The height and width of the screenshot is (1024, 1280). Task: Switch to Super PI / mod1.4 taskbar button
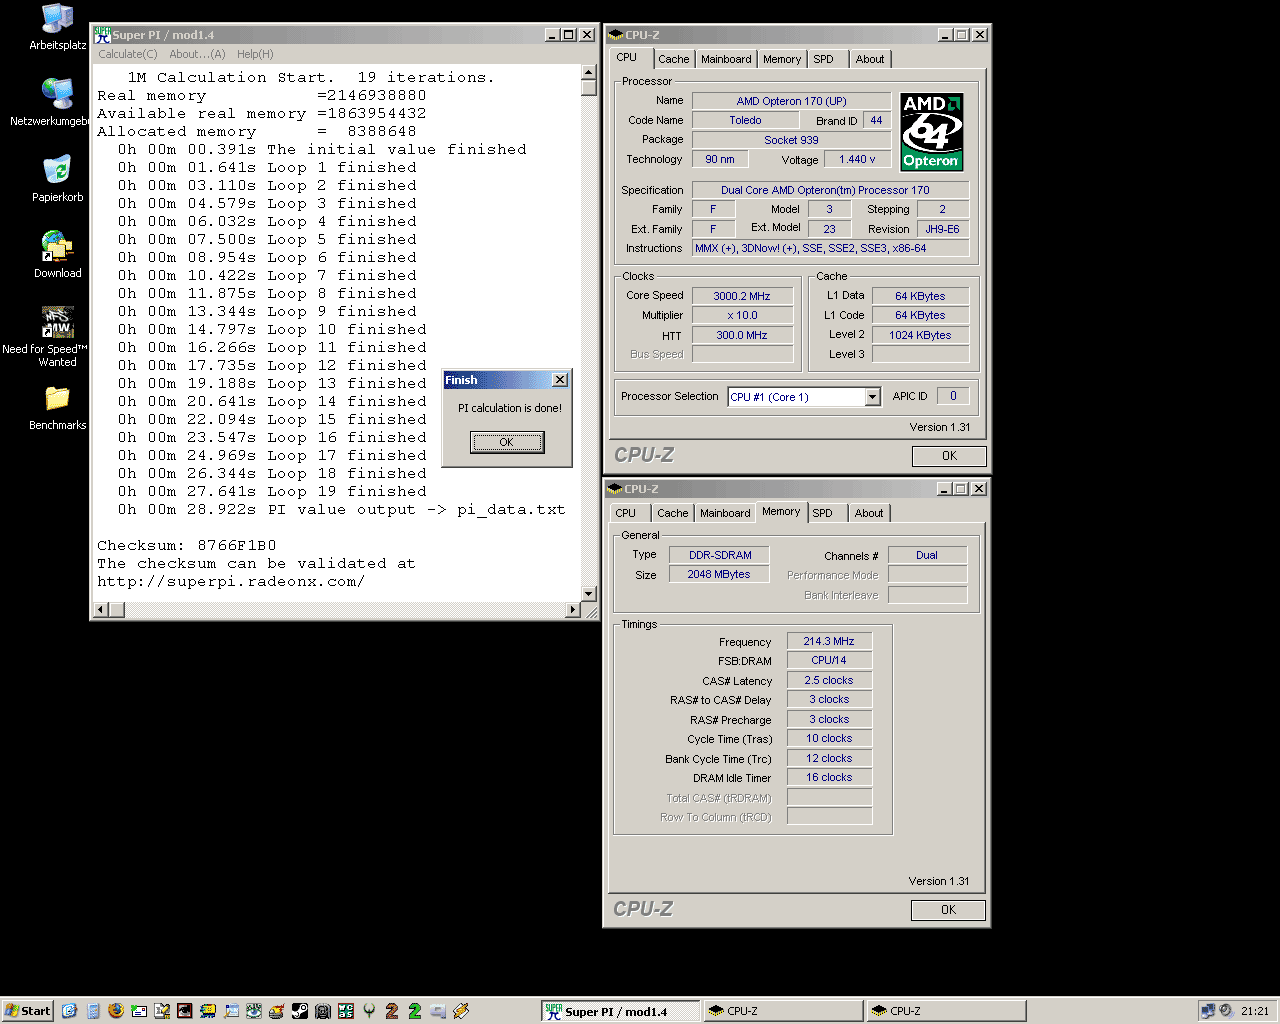(620, 1011)
